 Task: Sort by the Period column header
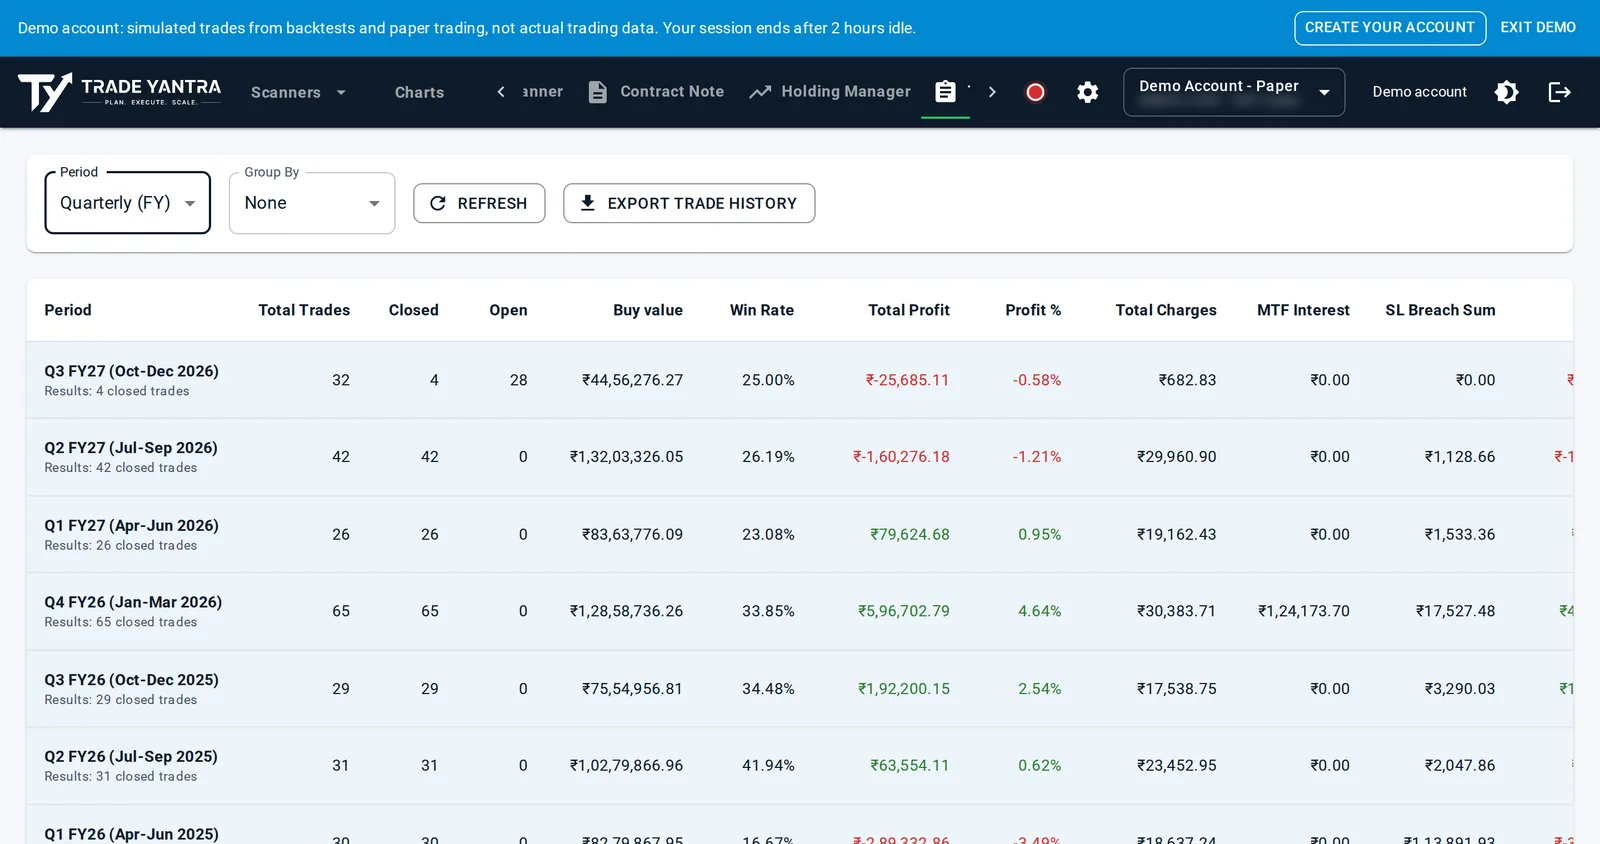pyautogui.click(x=68, y=310)
